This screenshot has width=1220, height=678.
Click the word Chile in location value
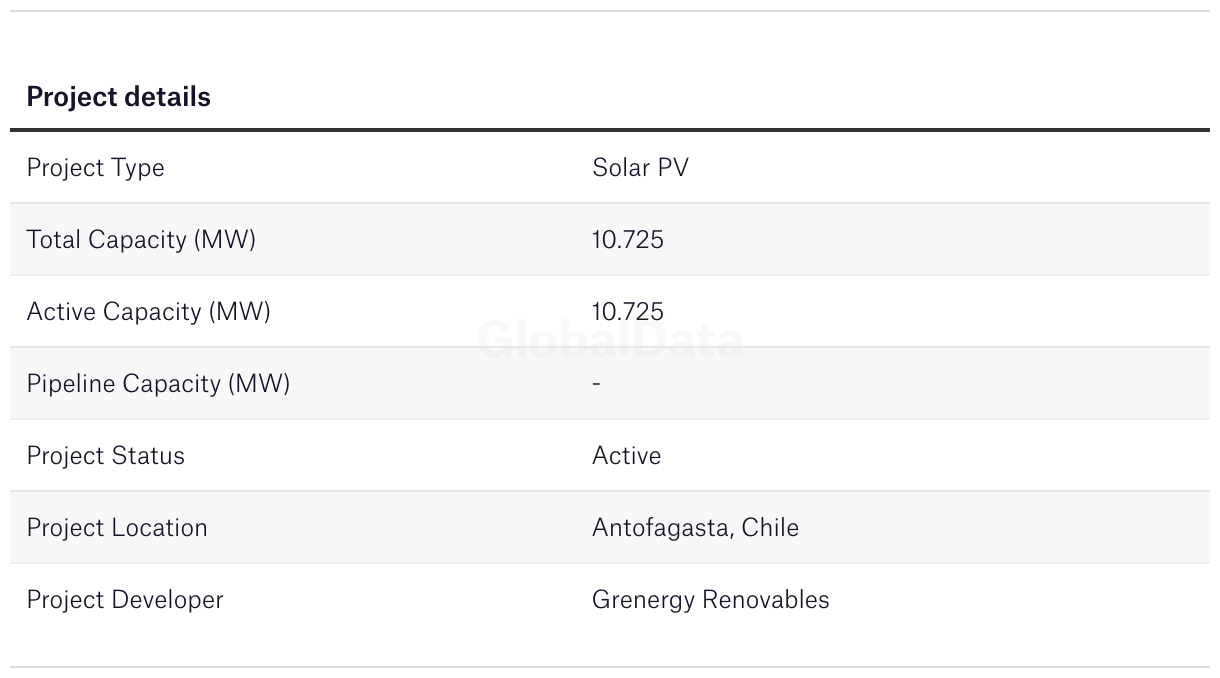click(770, 528)
